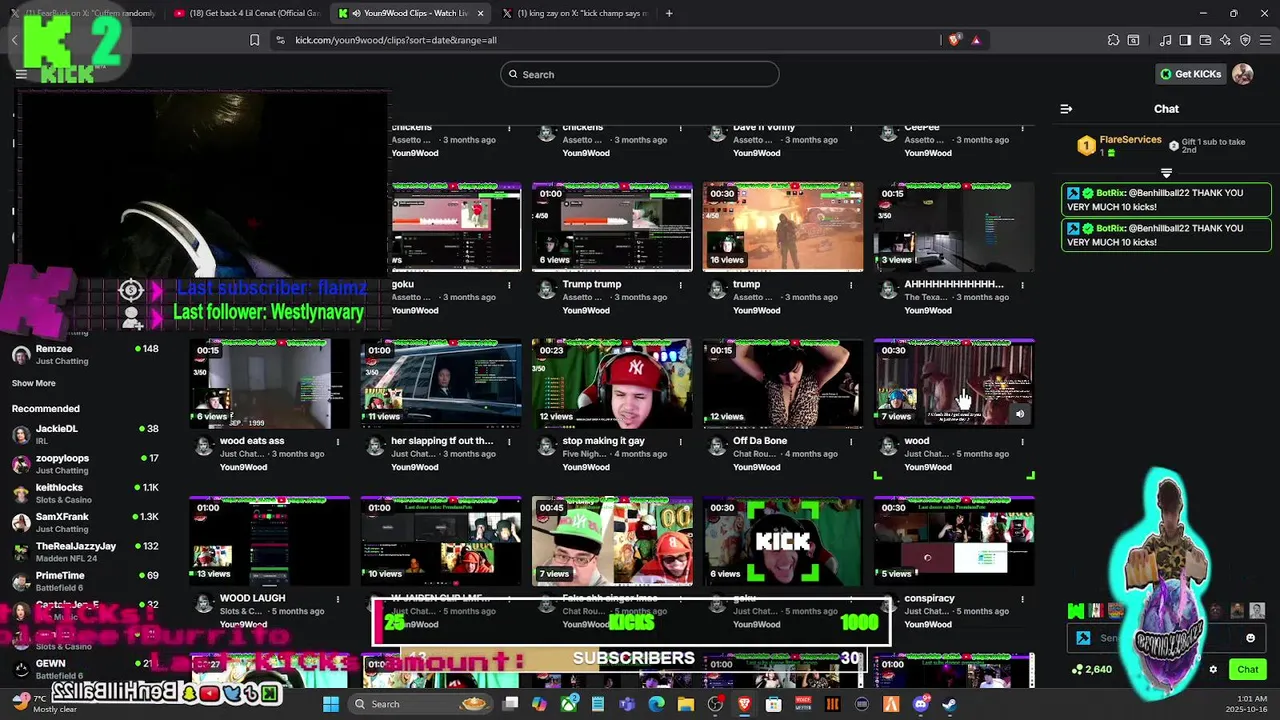Image resolution: width=1280 pixels, height=720 pixels.
Task: Click the green Chat send button
Action: [1248, 669]
